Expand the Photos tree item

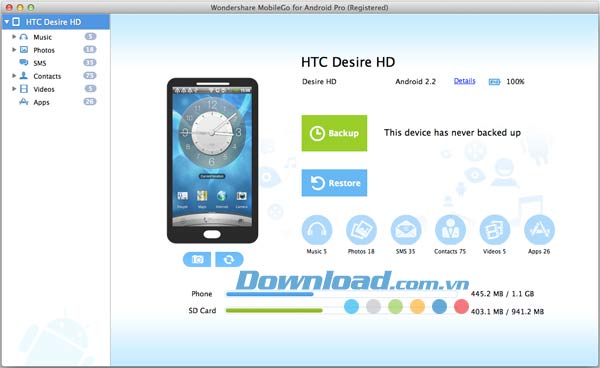click(x=14, y=50)
